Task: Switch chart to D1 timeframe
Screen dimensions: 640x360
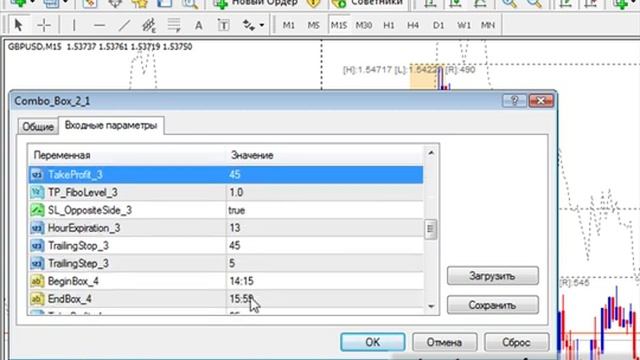Action: [438, 25]
